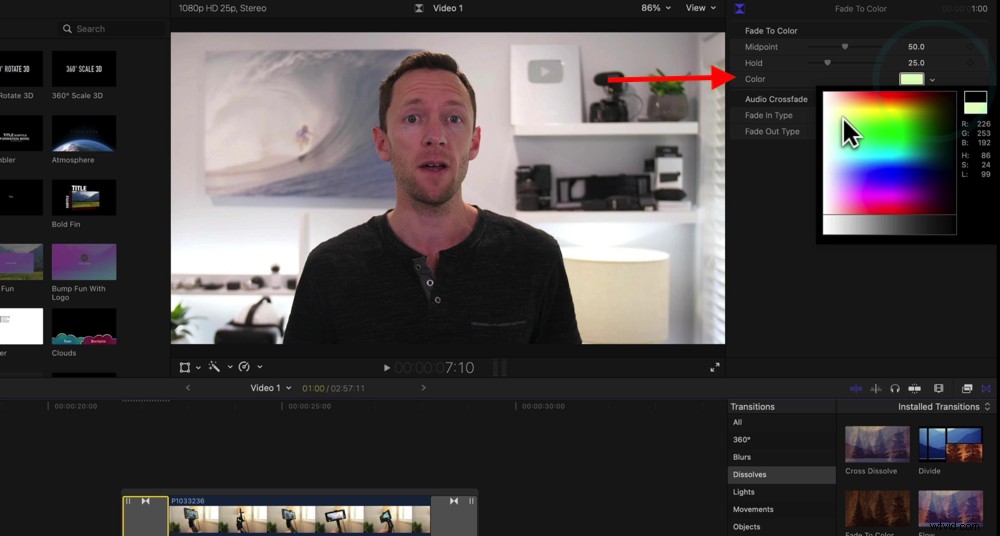Click the Video 1 viewer title

pos(448,8)
